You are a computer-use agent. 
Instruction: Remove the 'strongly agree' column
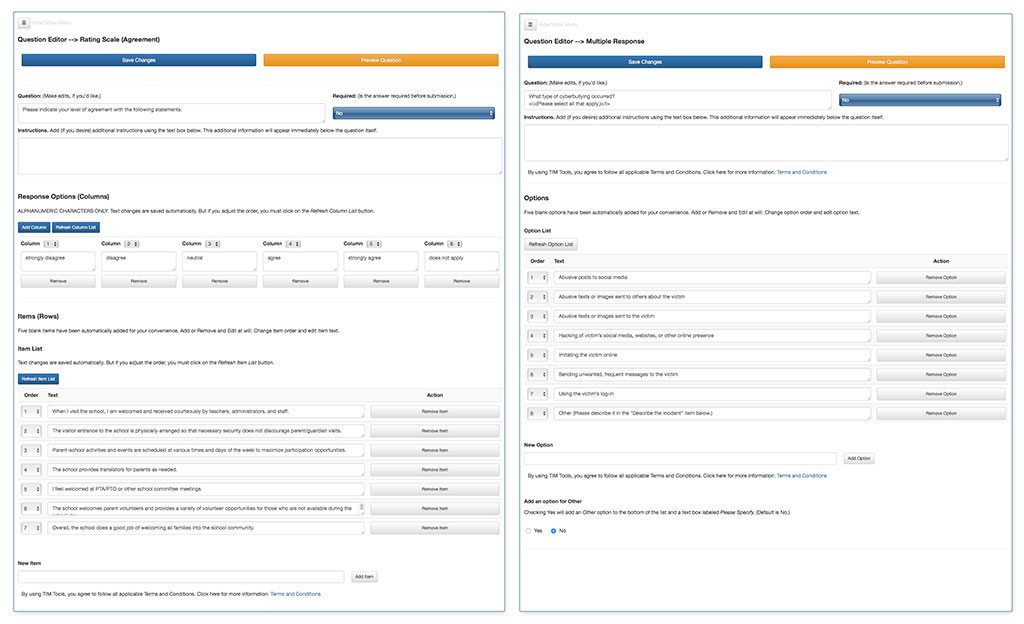381,281
